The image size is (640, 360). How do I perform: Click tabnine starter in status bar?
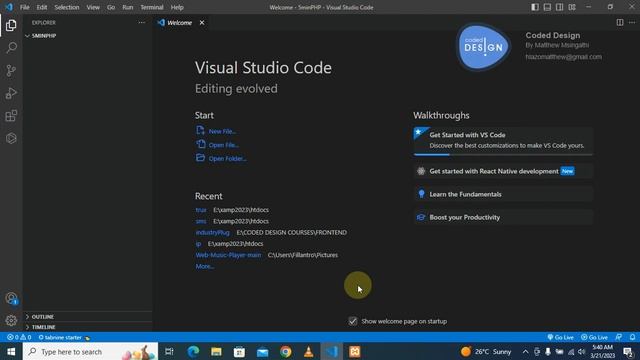64,338
